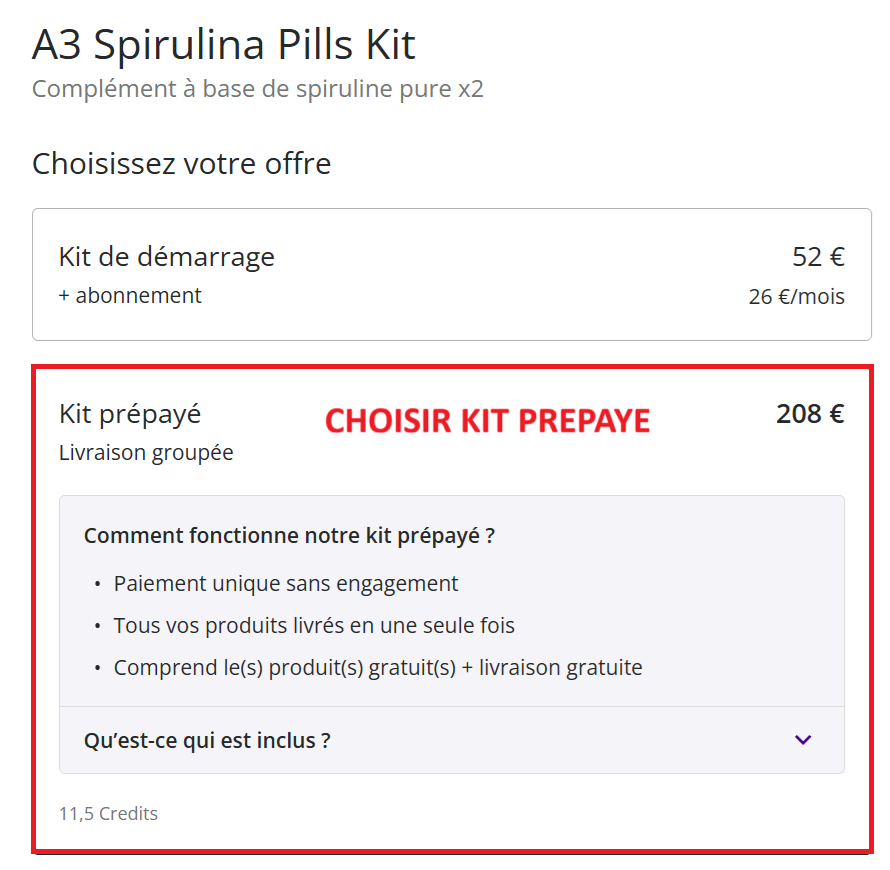The height and width of the screenshot is (870, 890).
Task: Click the "Complément à base de spiruline" subtitle
Action: 257,89
